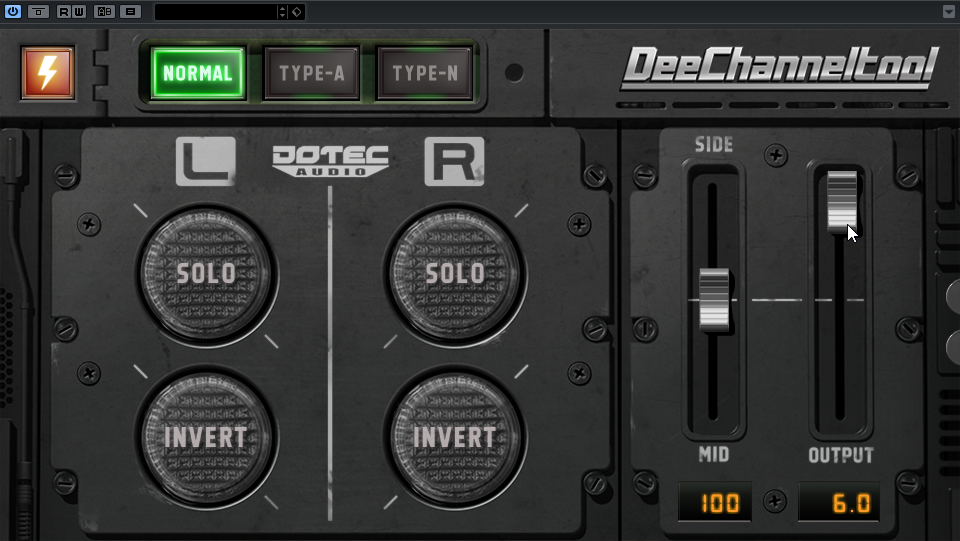Click the Output value display showing 6.0

click(x=839, y=502)
